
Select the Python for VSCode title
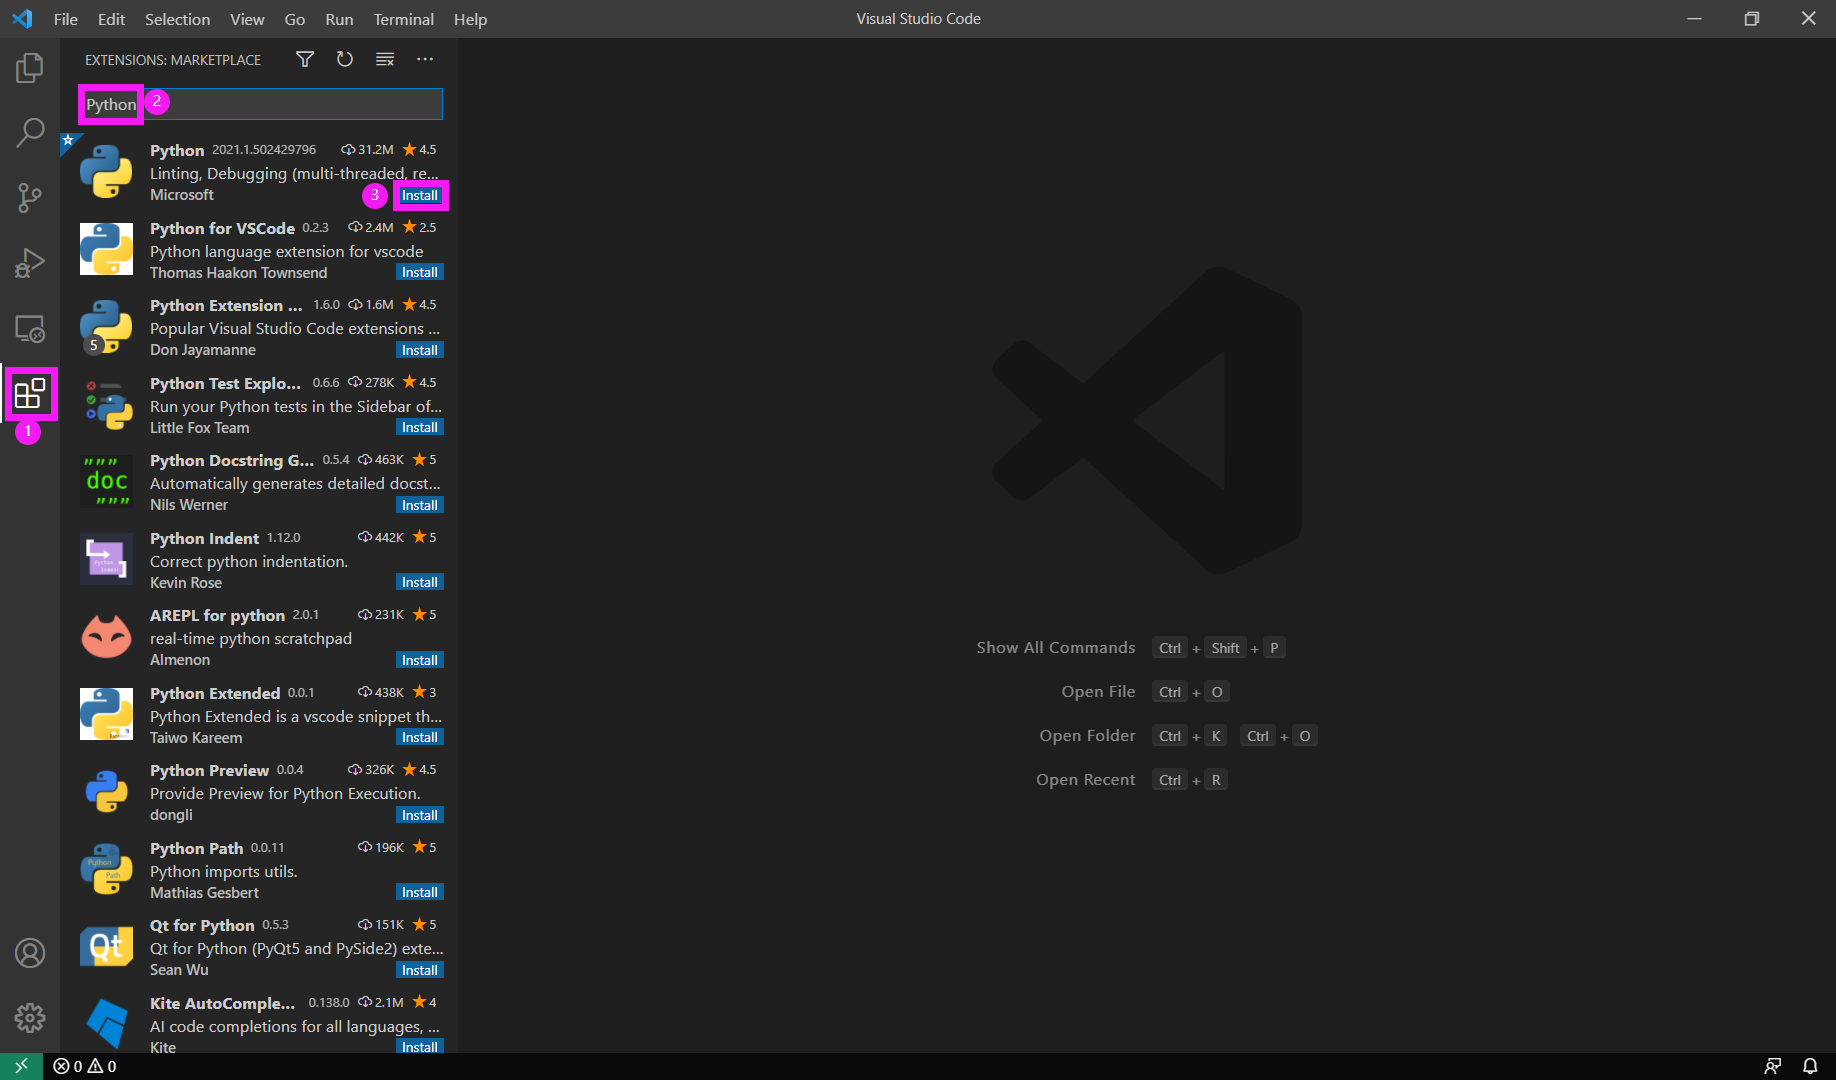222,228
